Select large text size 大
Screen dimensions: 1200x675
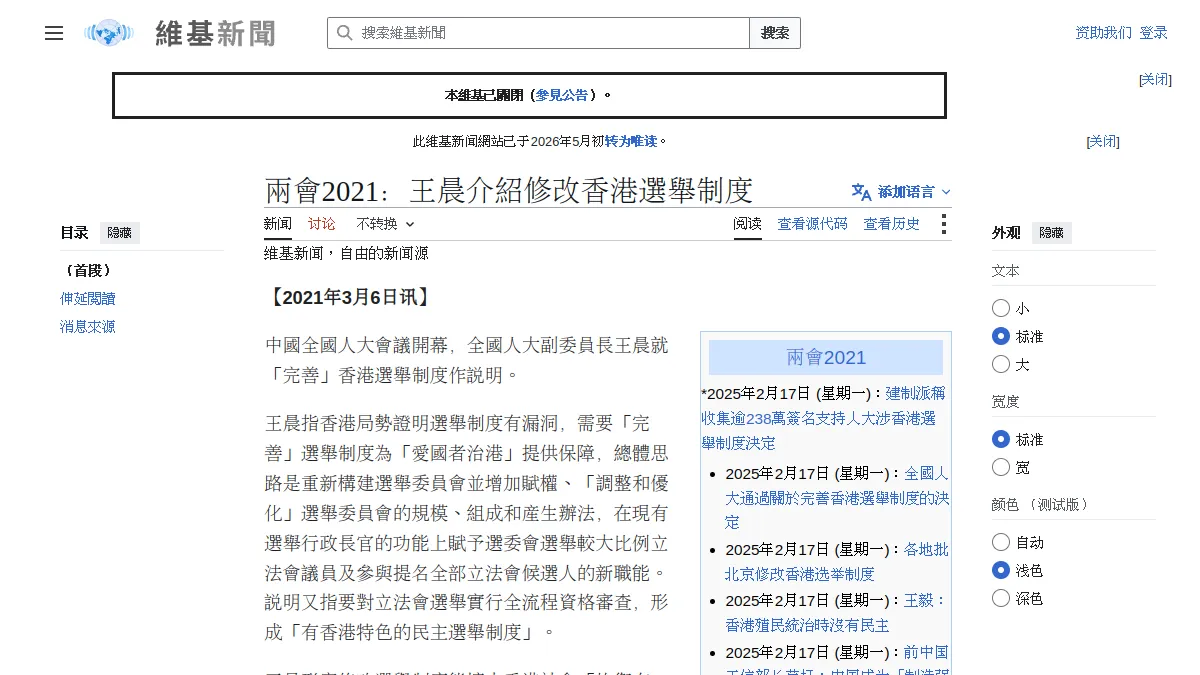point(1001,364)
